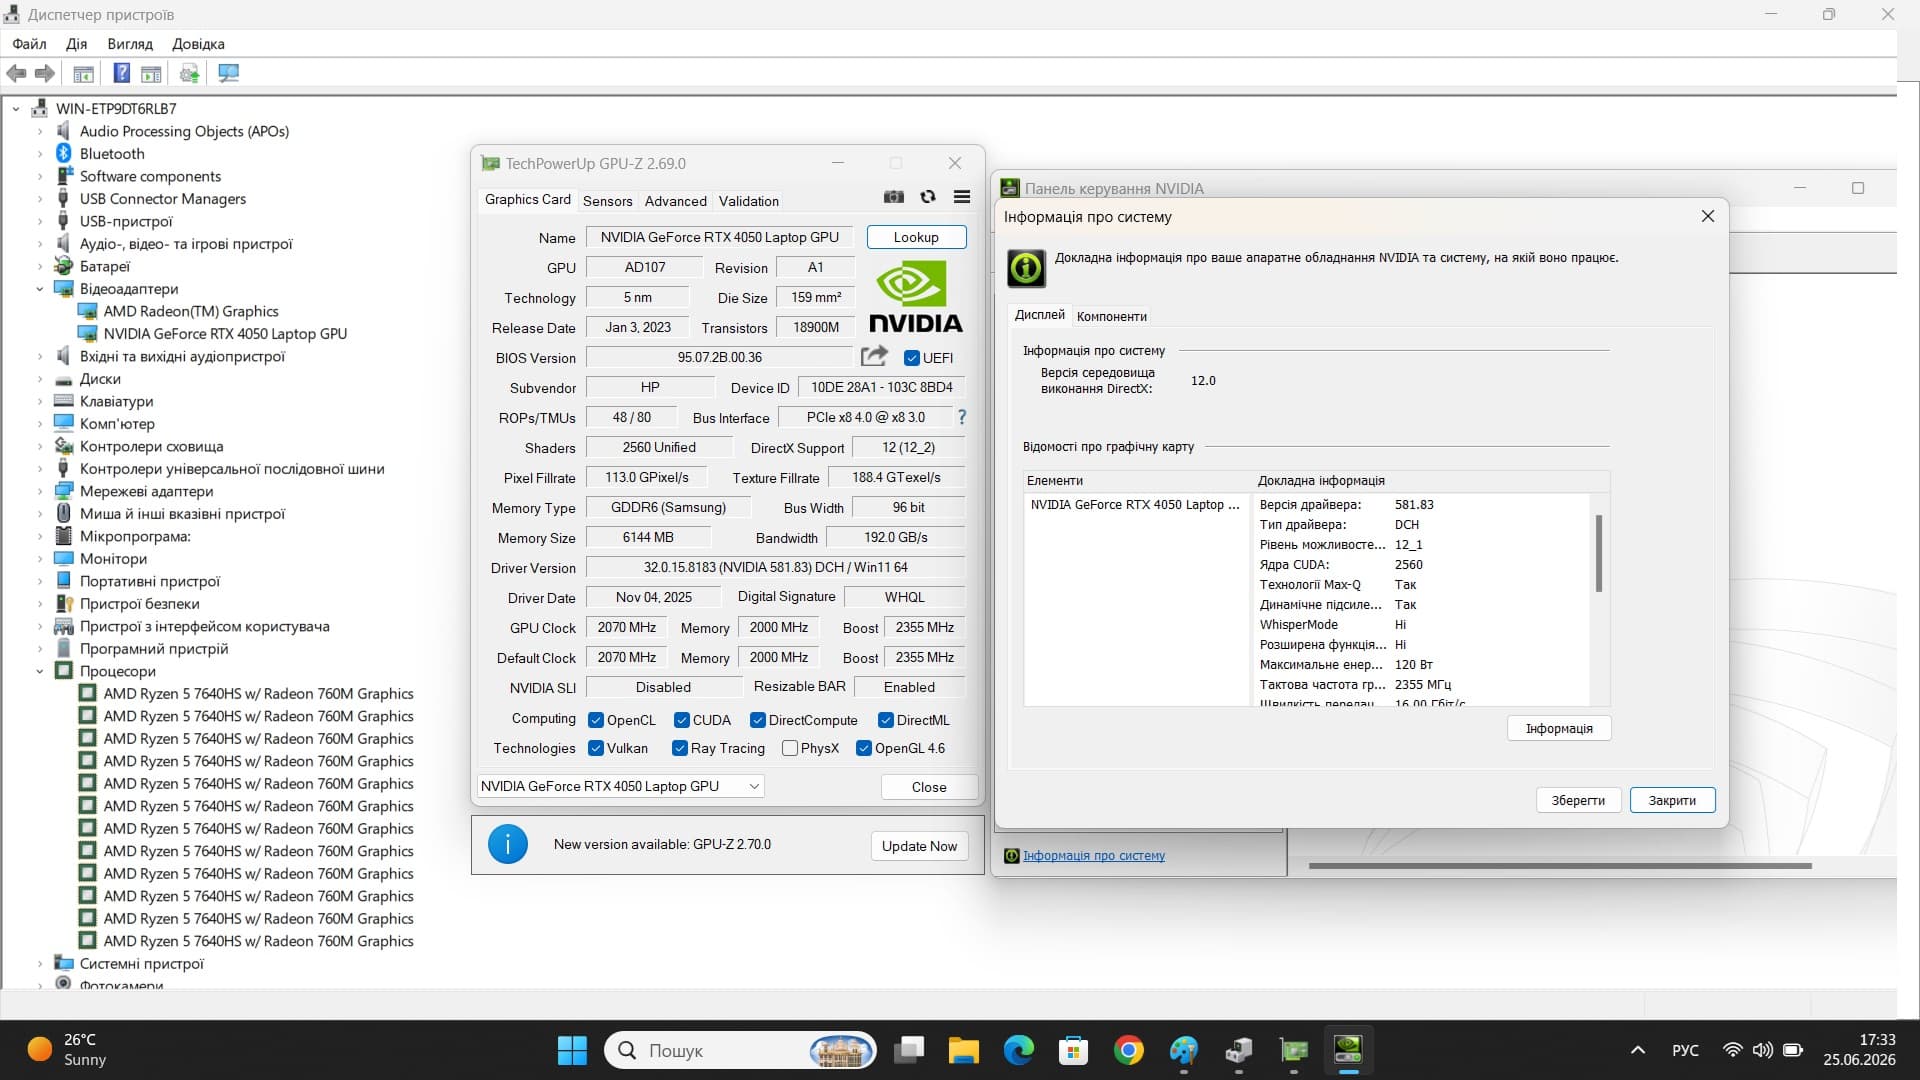Screen dimensions: 1920x1080
Task: Toggle the UEFI checkbox
Action: point(911,358)
